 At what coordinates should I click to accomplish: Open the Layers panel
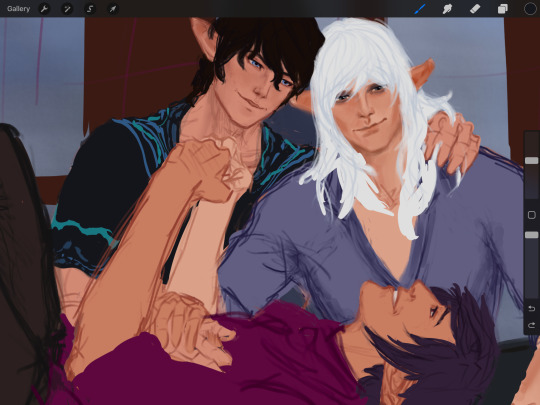pos(502,9)
